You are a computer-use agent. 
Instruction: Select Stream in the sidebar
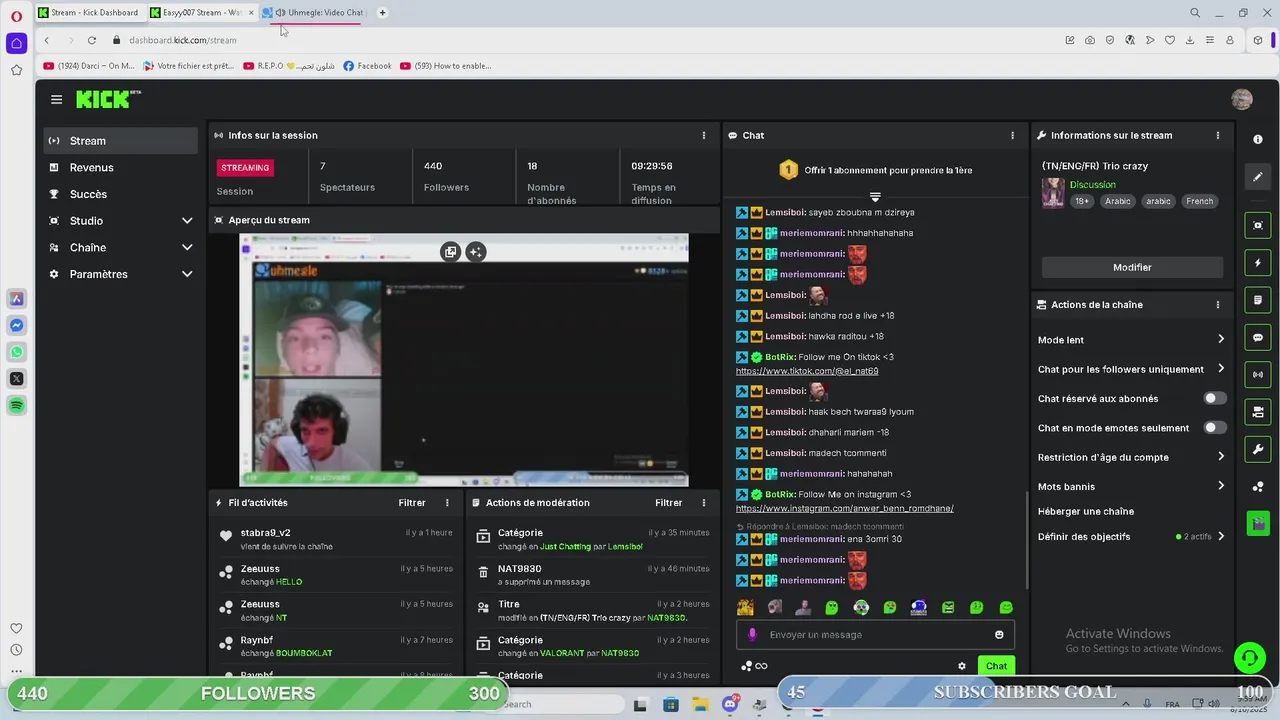pyautogui.click(x=120, y=141)
